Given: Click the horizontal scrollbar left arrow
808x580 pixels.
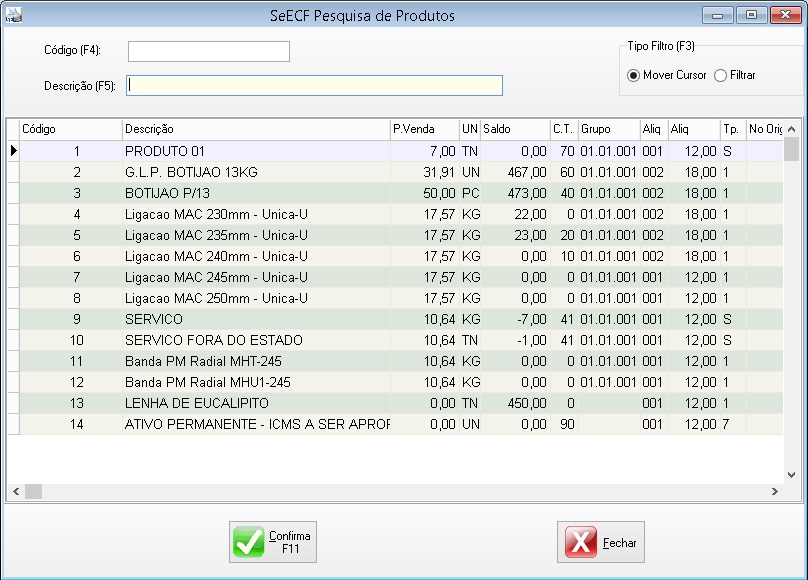Looking at the screenshot, I should [x=15, y=491].
